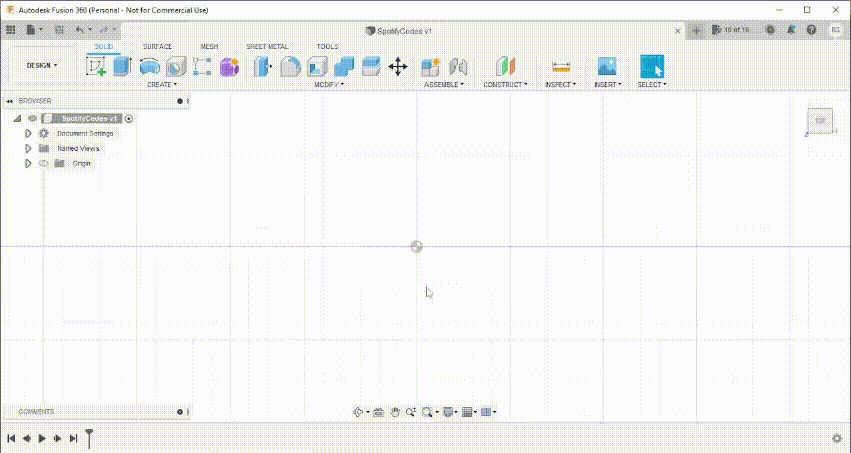This screenshot has width=851, height=453.
Task: Select the Measure tool
Action: tap(561, 67)
